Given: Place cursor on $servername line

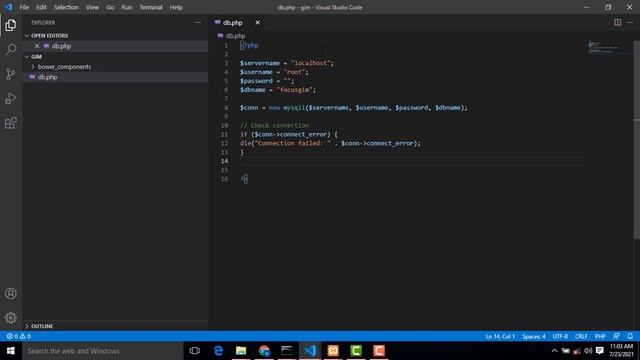Looking at the screenshot, I should tap(287, 63).
